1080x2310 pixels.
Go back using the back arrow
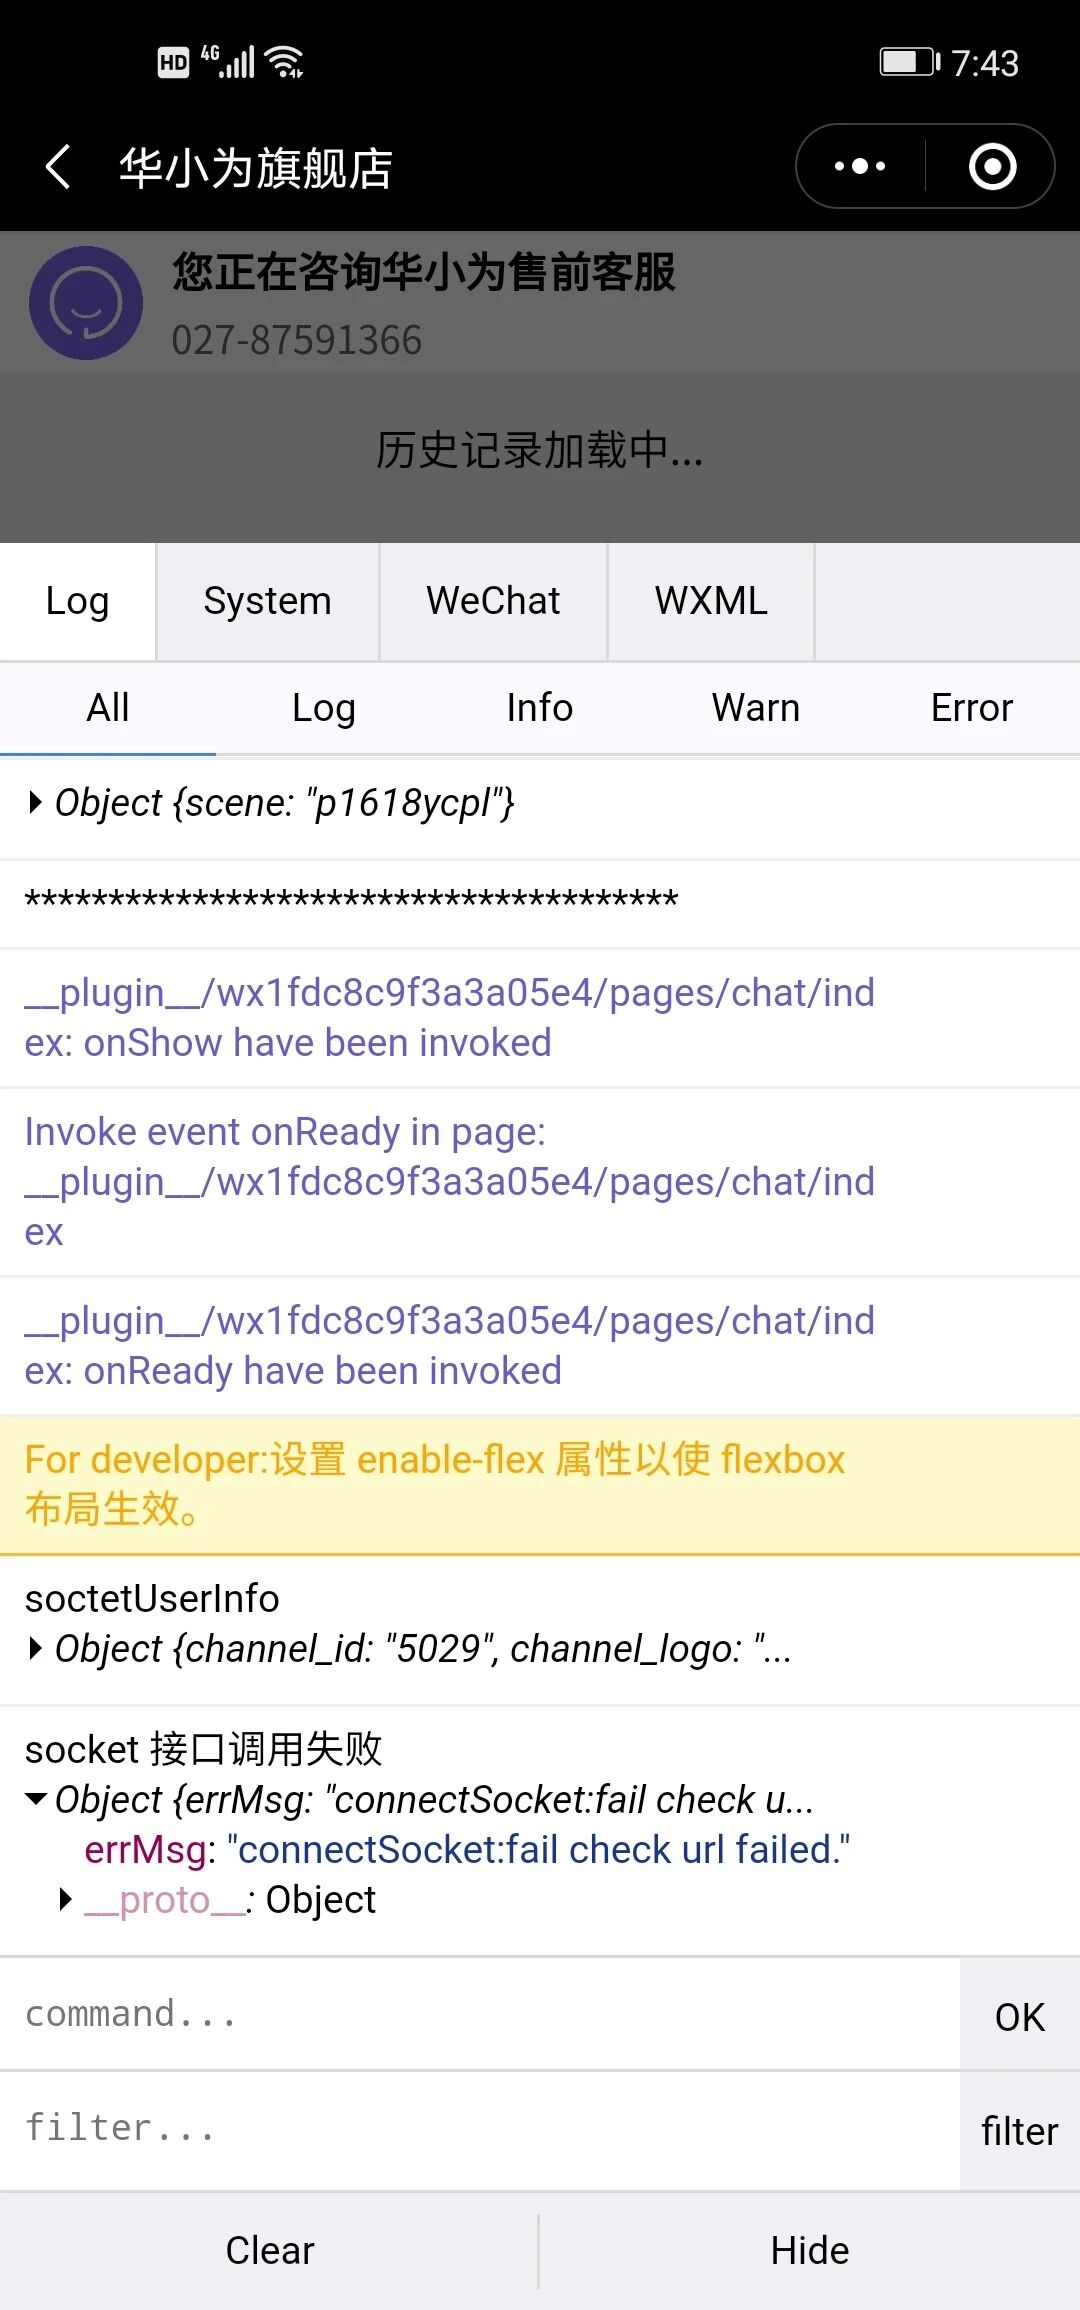tap(58, 166)
